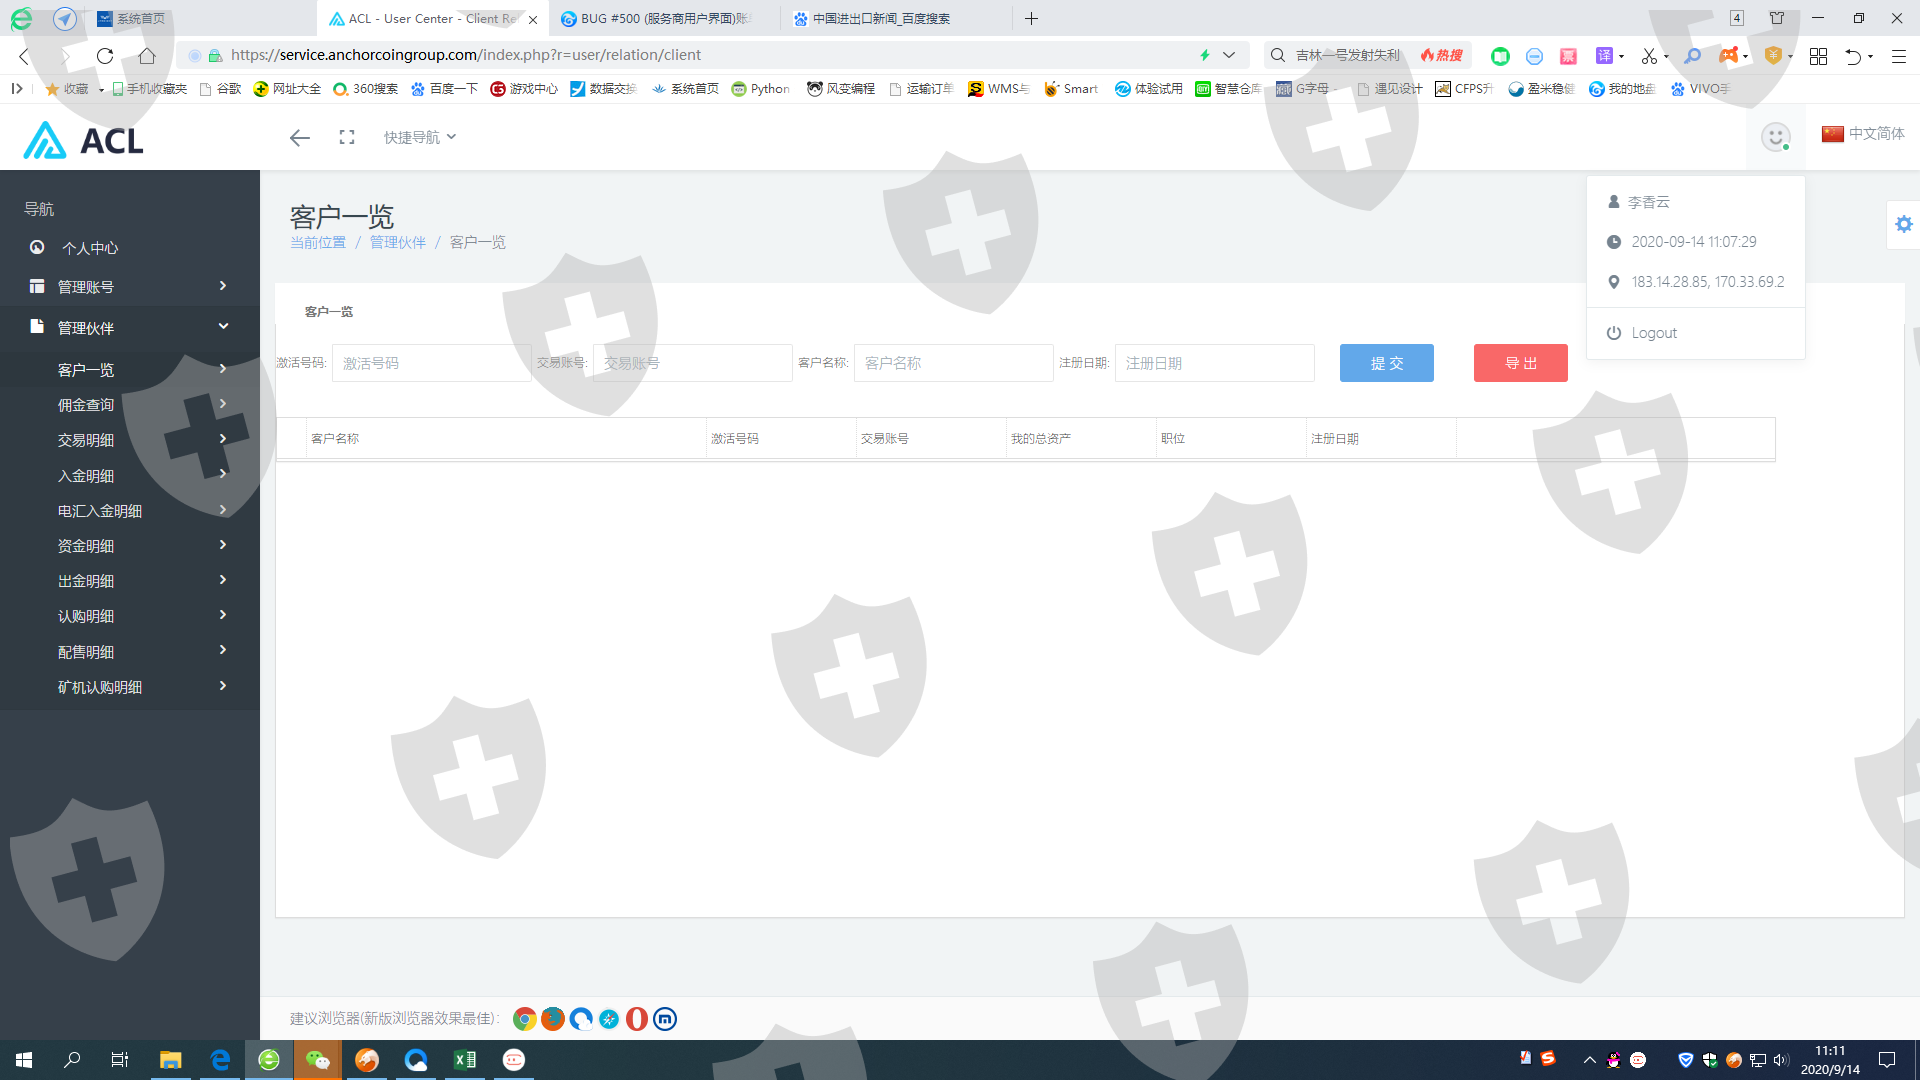This screenshot has height=1080, width=1920.
Task: Click Logout in the user dropdown
Action: [1653, 333]
